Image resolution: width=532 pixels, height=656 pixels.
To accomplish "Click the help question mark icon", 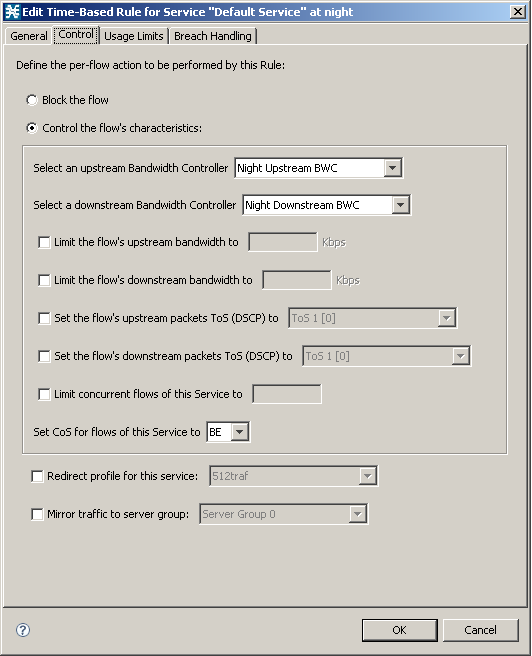I will [23, 630].
